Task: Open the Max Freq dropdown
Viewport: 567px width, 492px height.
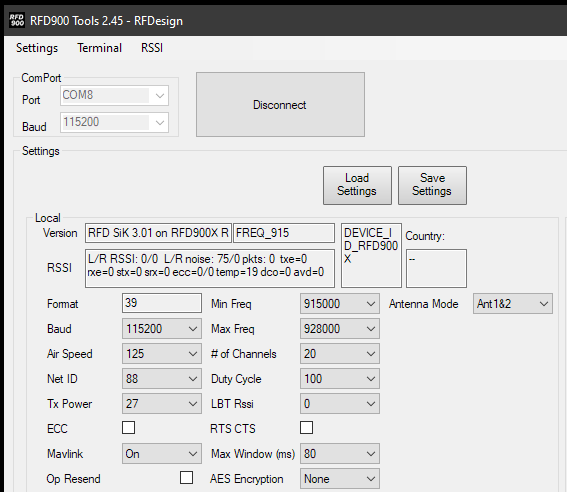Action: [340, 329]
